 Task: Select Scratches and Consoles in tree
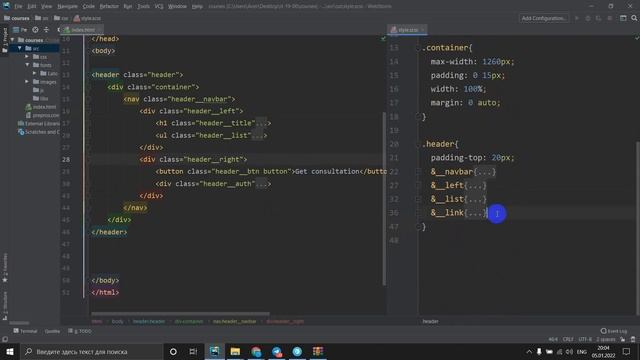pyautogui.click(x=39, y=132)
